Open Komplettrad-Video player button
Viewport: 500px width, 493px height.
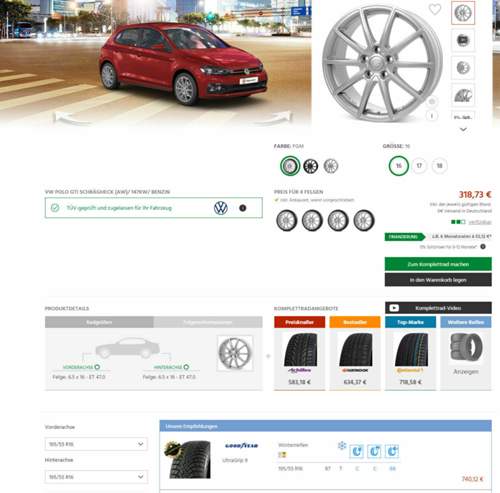(438, 308)
